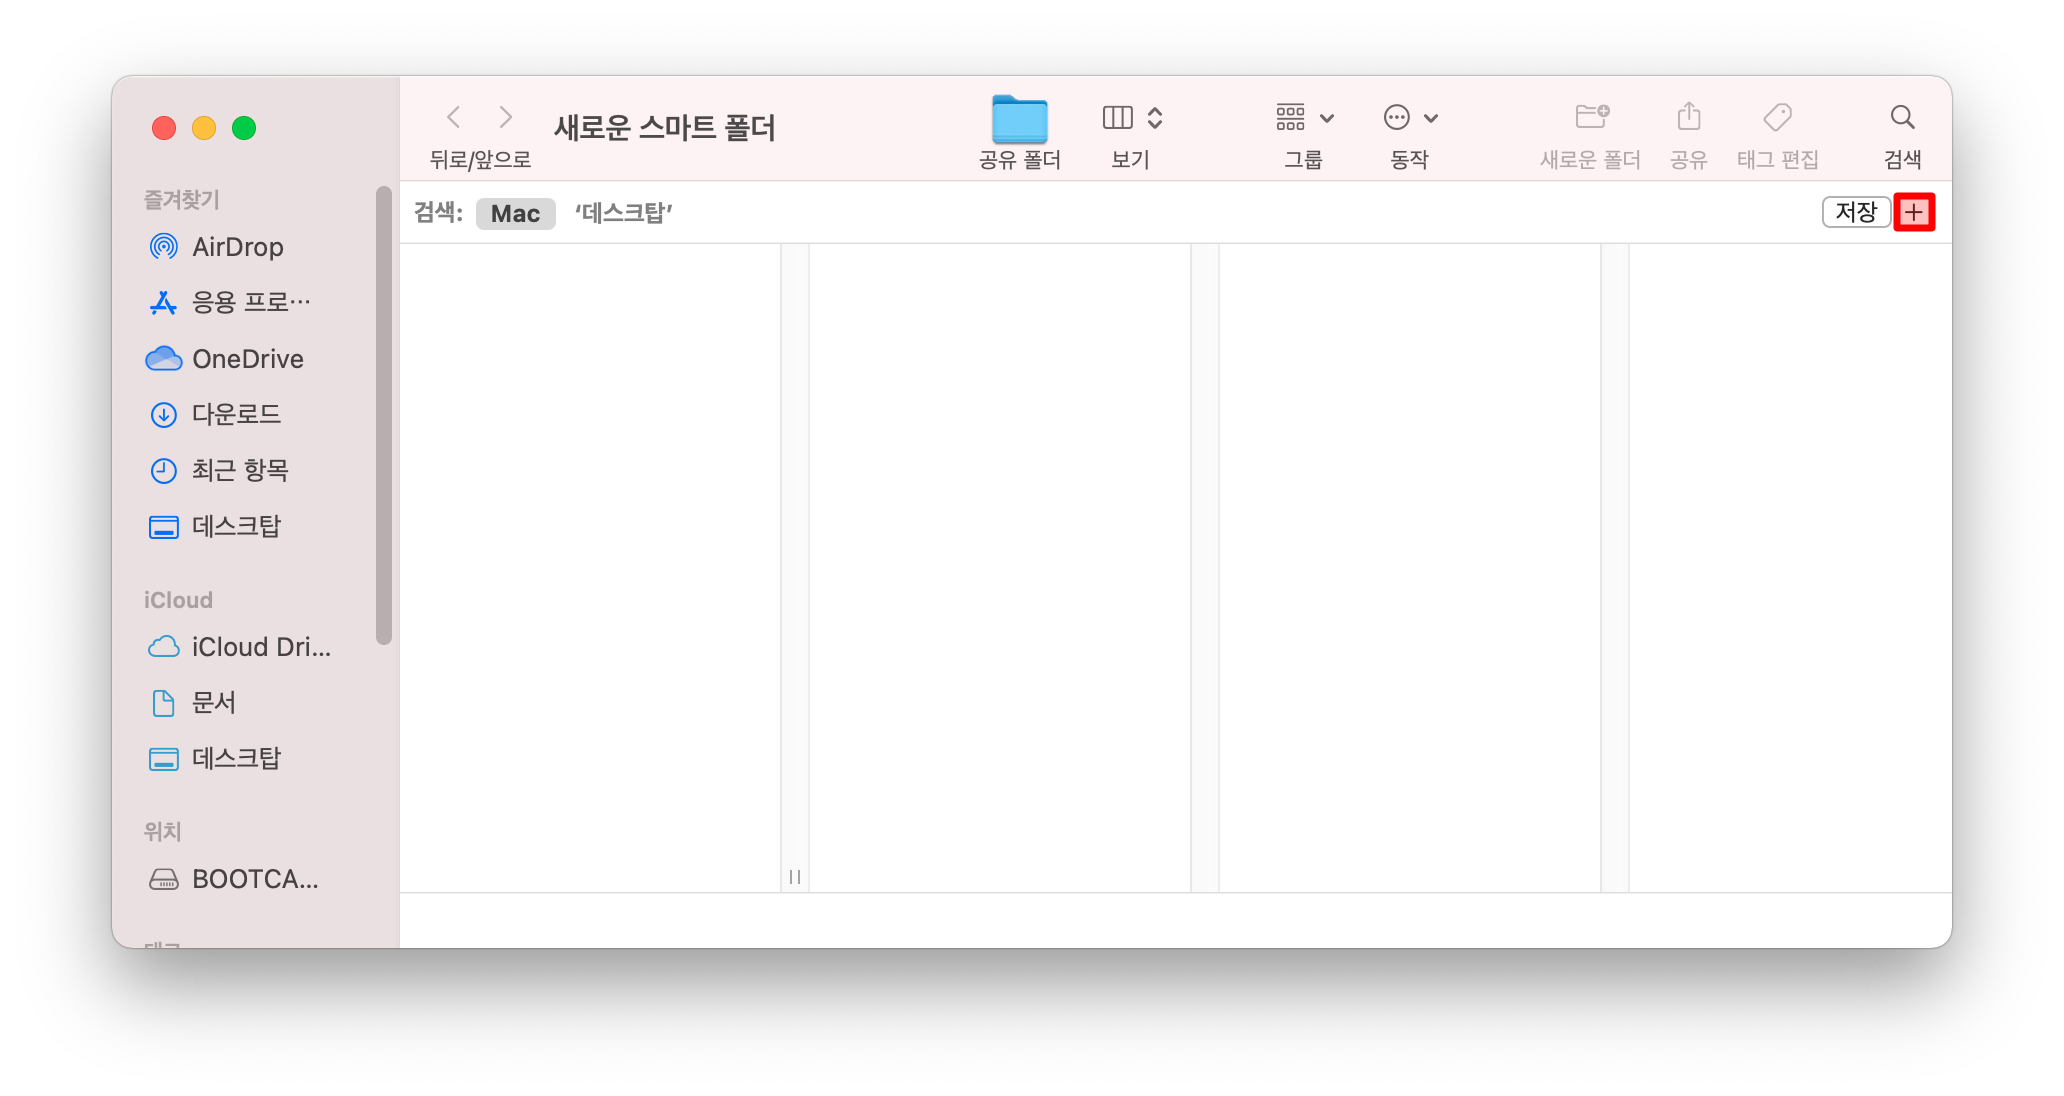Click the new folder (새로운 폴더) icon

coord(1591,118)
